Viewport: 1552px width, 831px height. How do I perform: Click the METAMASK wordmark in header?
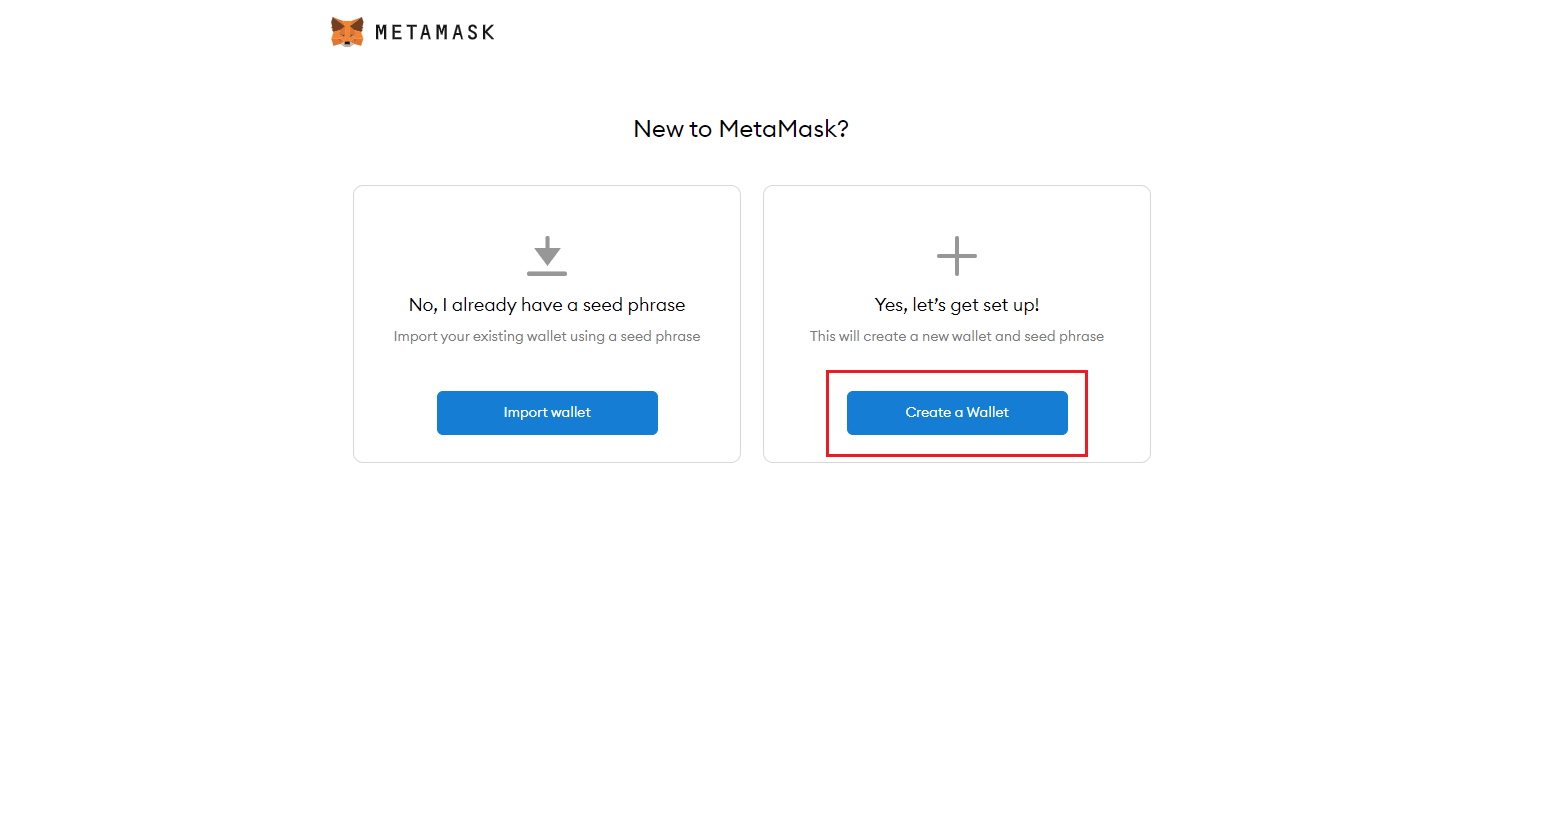(435, 32)
